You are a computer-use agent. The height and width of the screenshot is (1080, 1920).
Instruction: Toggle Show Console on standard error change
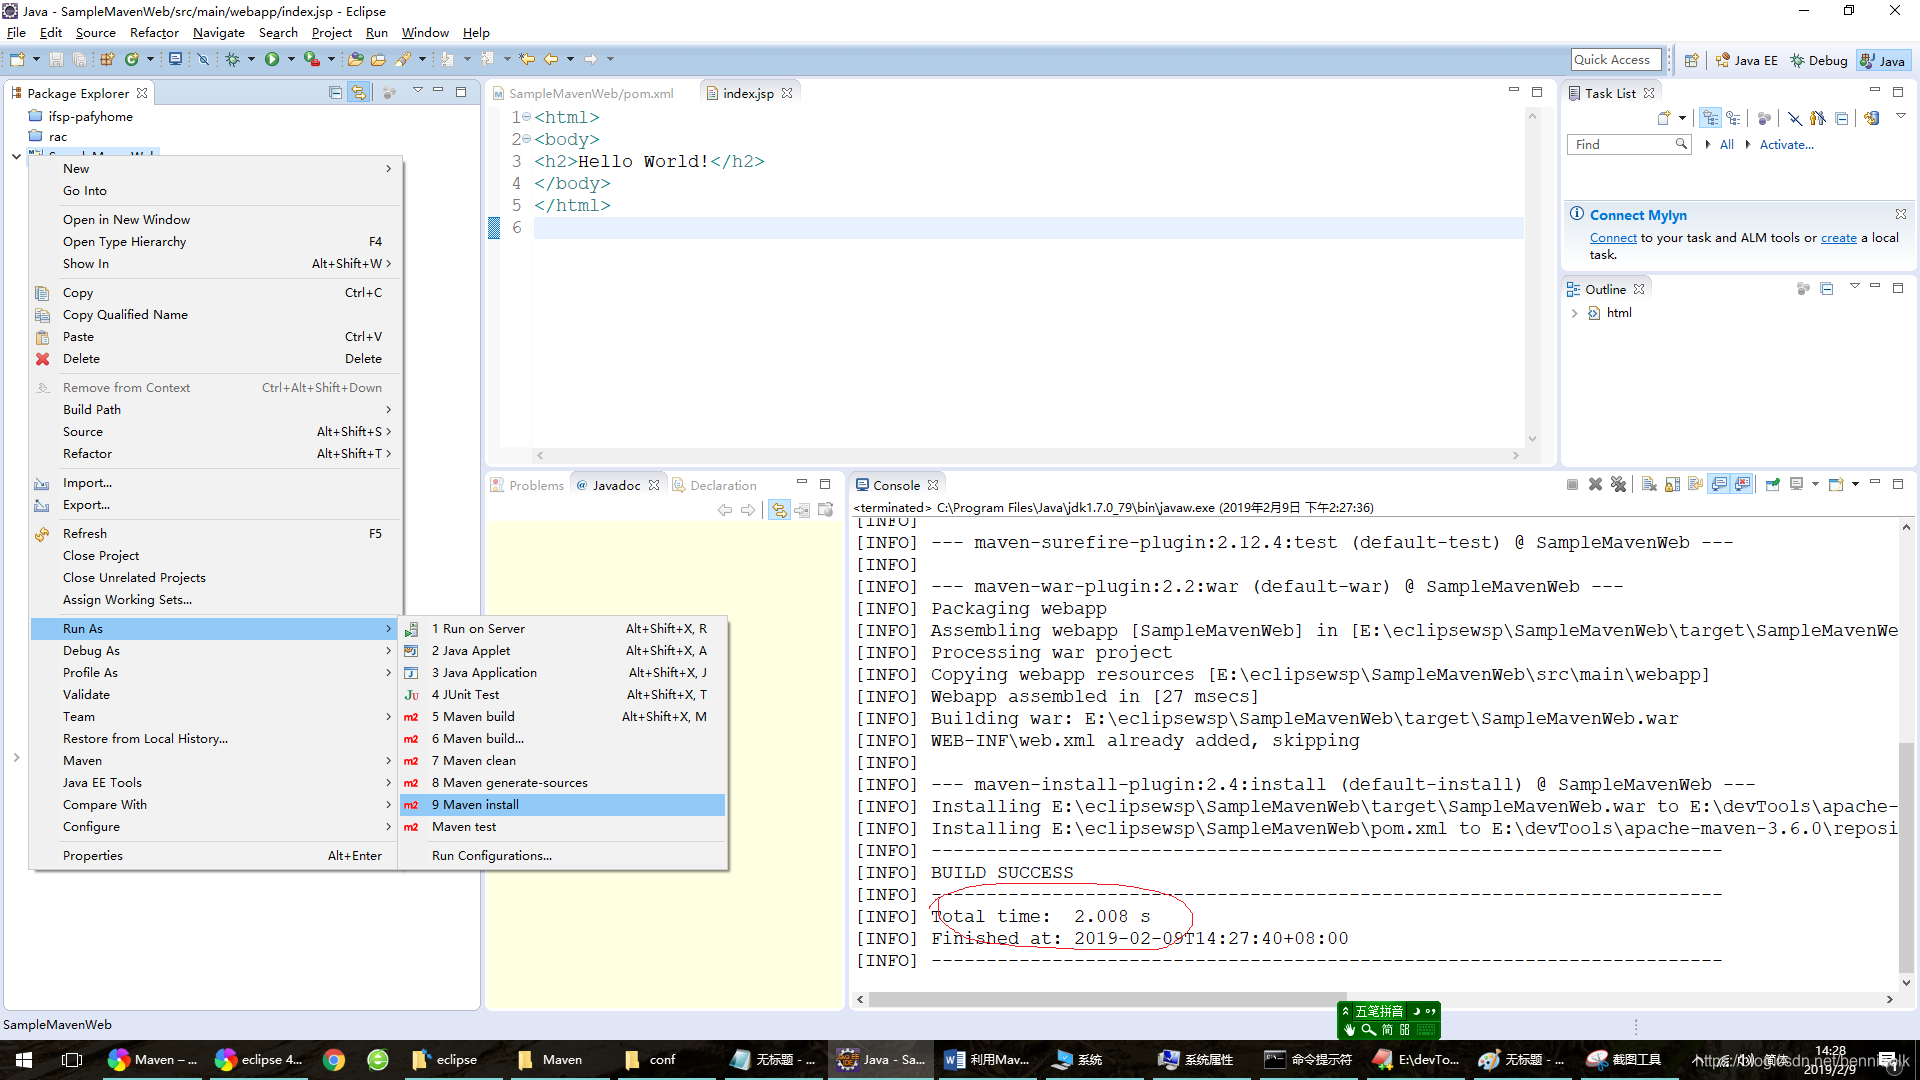(x=1743, y=484)
